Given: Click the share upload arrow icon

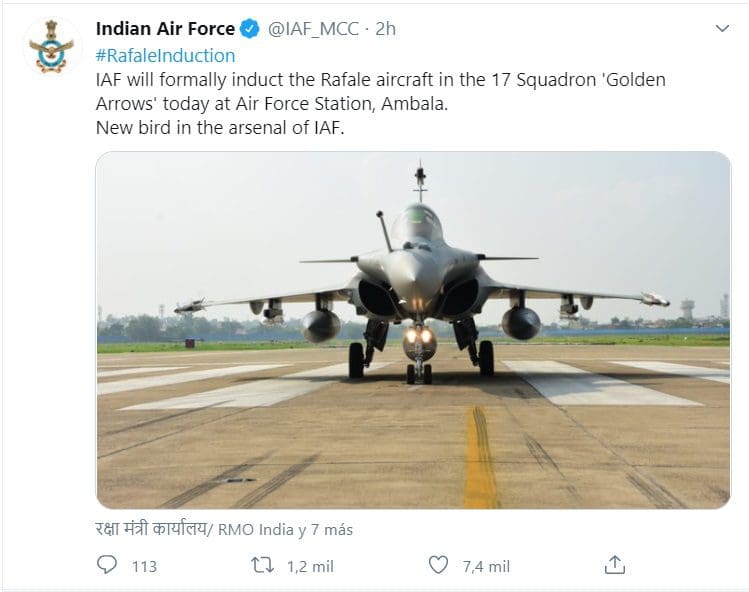Looking at the screenshot, I should pos(616,565).
